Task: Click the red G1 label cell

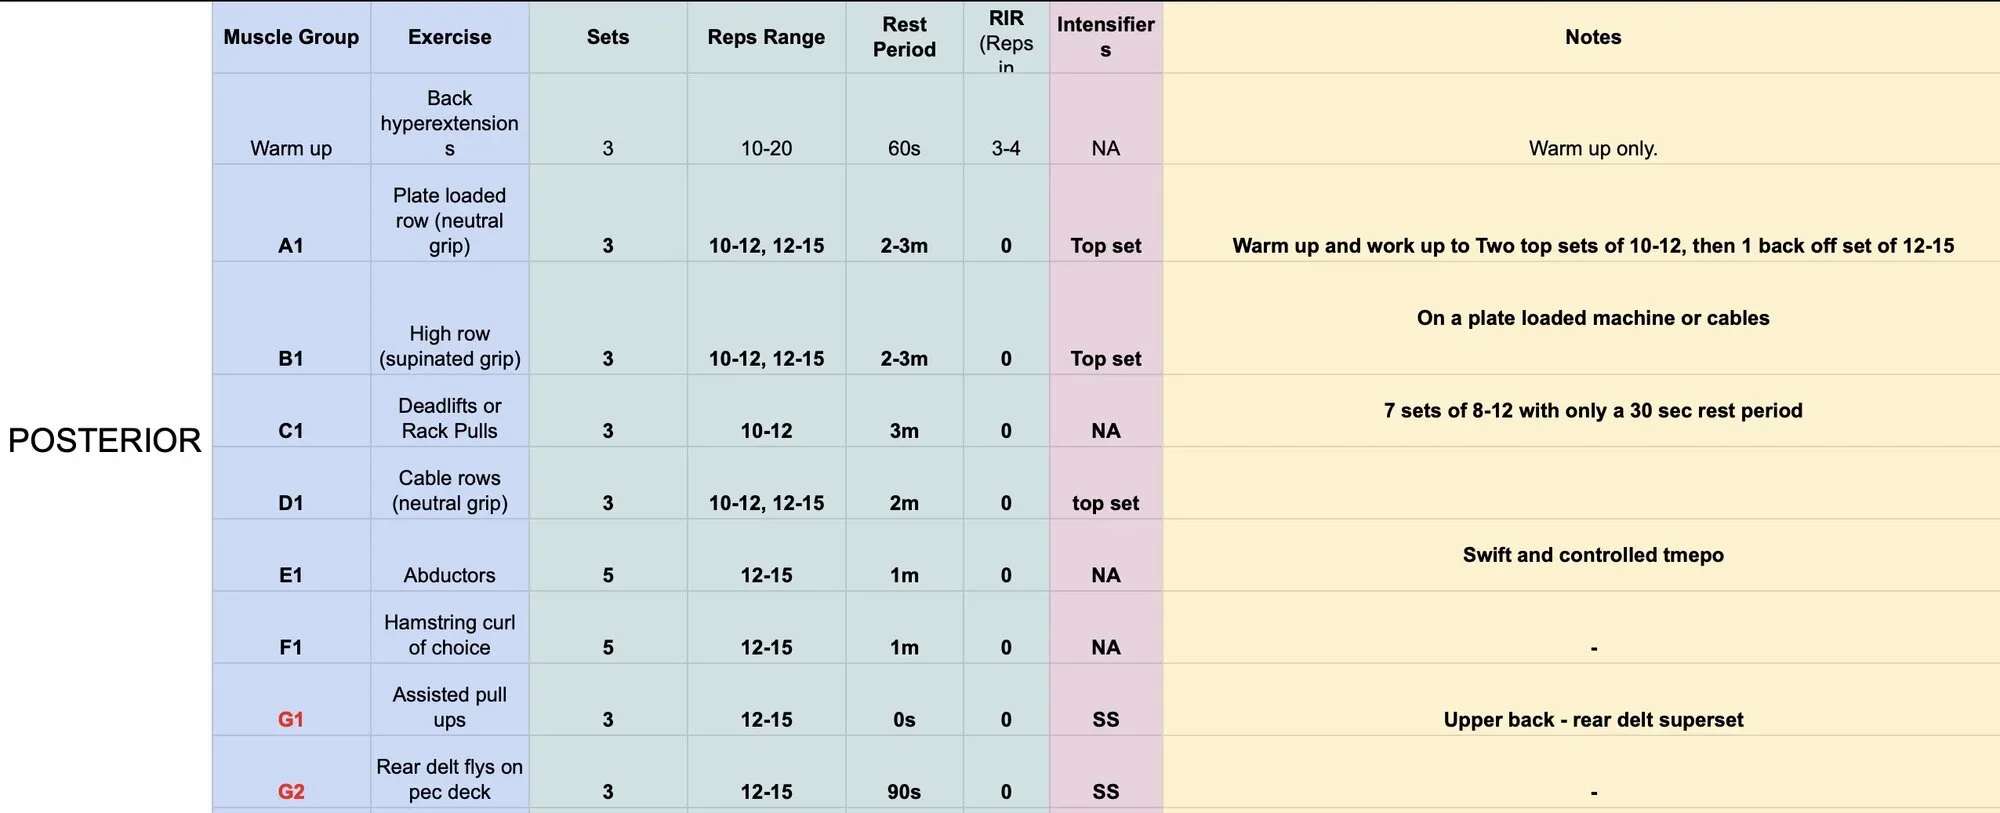Action: coord(291,719)
